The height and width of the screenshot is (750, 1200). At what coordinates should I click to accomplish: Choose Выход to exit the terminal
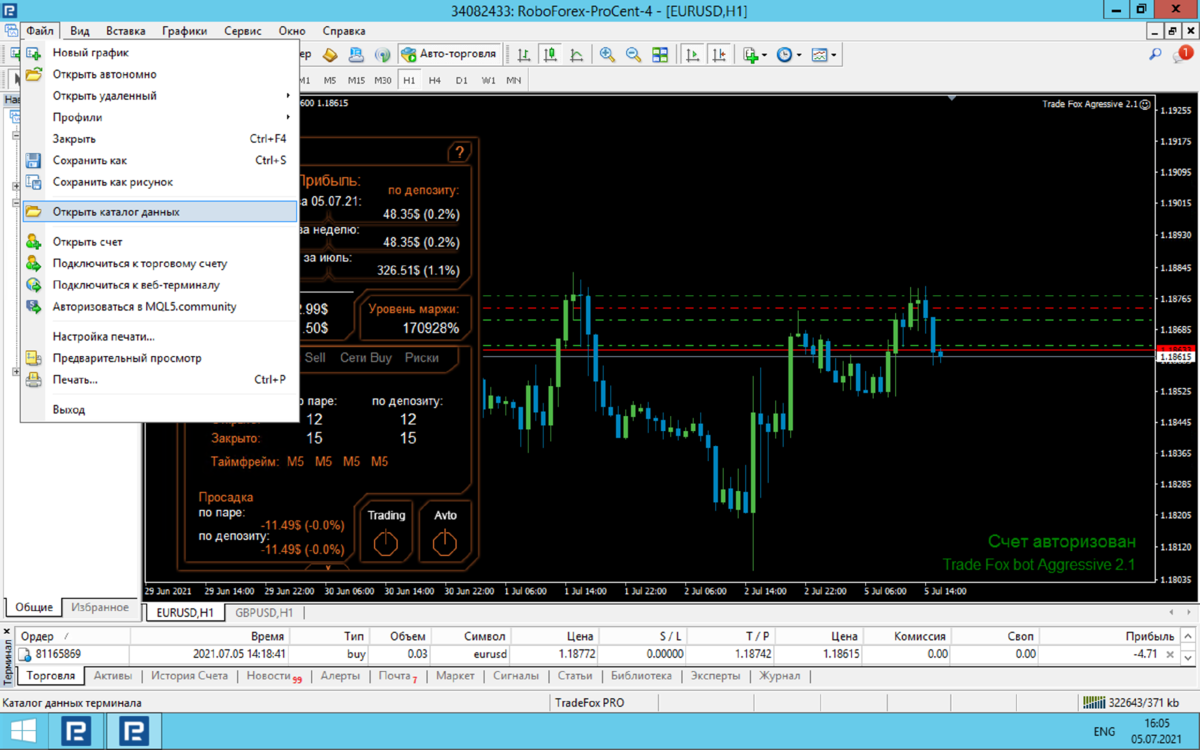pyautogui.click(x=160, y=410)
